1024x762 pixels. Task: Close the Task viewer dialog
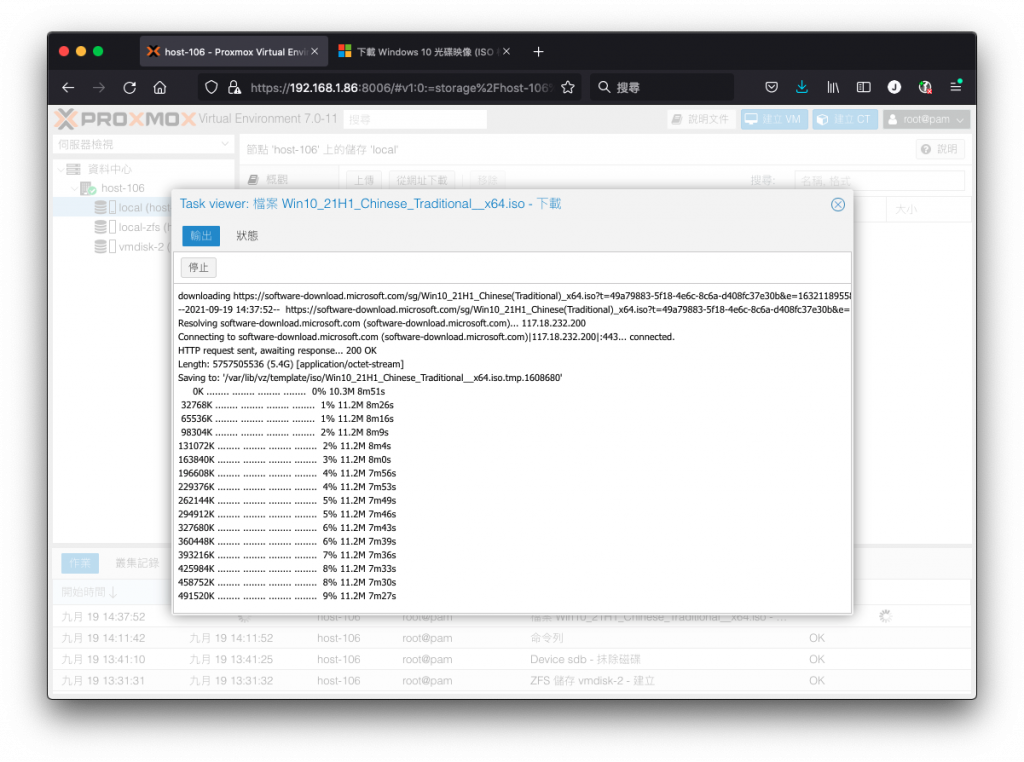pyautogui.click(x=838, y=204)
